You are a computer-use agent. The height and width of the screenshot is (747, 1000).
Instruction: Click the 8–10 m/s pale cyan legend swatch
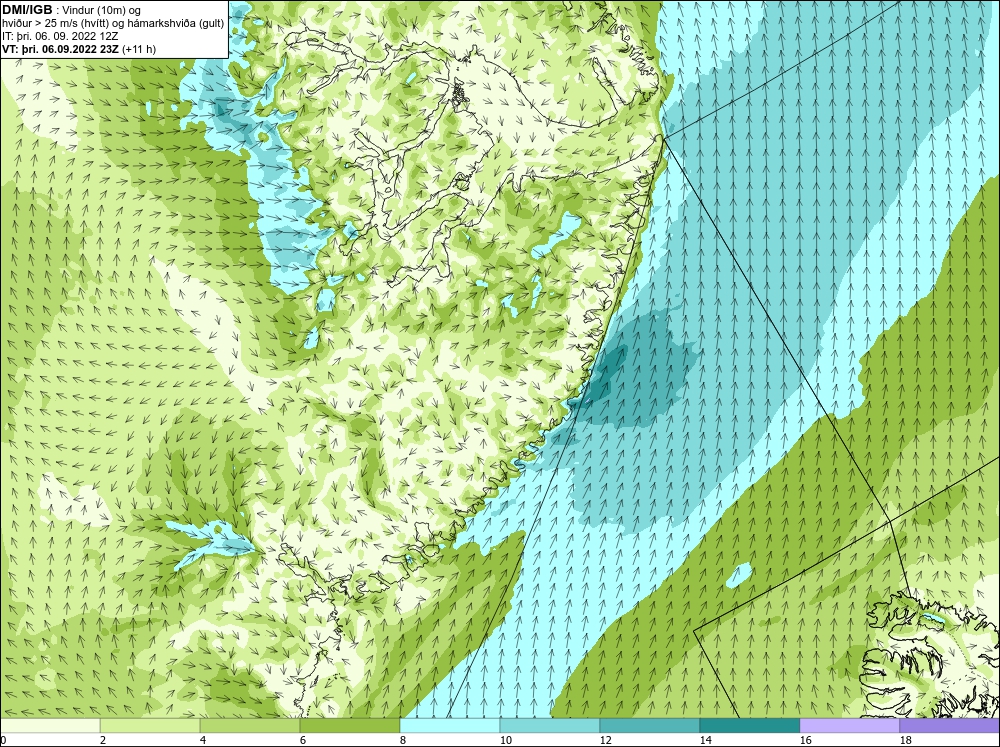coord(450,726)
